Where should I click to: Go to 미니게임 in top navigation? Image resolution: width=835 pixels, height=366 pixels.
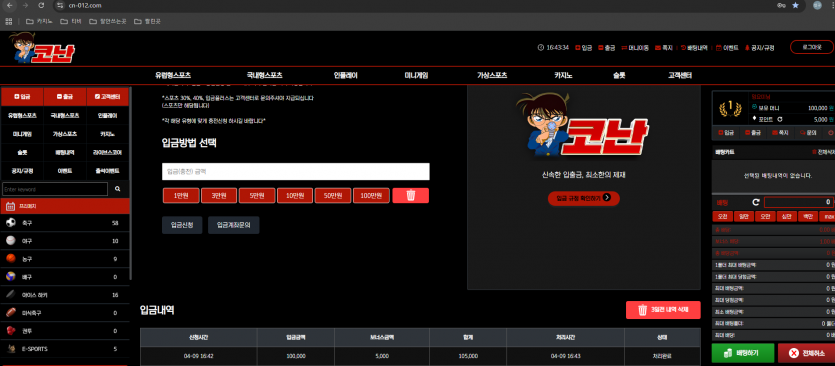click(x=416, y=76)
